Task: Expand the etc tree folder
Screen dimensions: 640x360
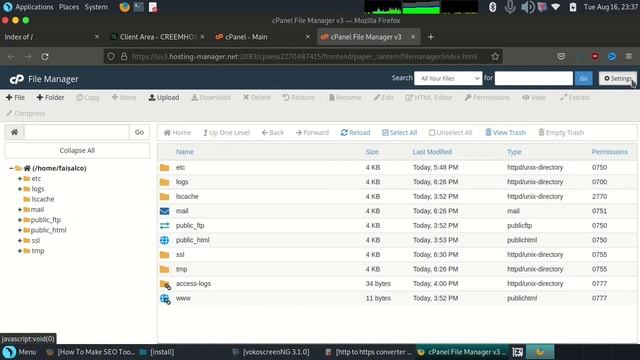Action: (20, 179)
